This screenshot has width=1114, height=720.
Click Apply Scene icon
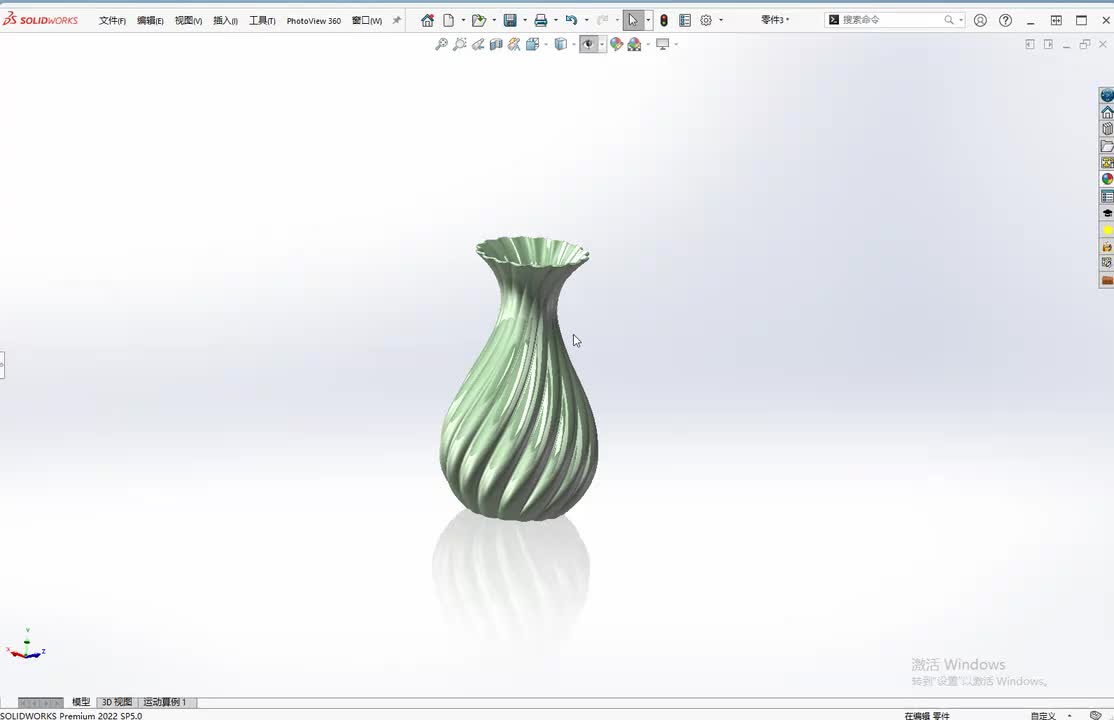[x=634, y=44]
